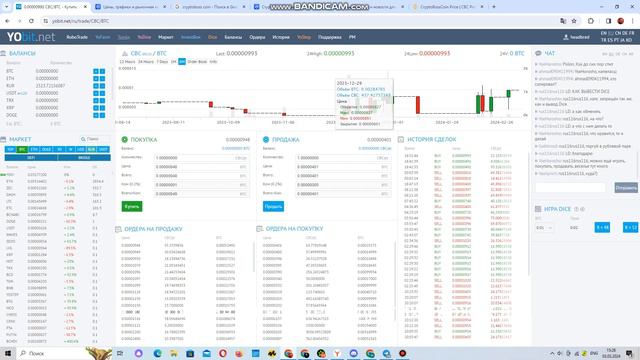Select the DASH row in market list
This screenshot has height=360, width=640.
pyautogui.click(x=57, y=195)
